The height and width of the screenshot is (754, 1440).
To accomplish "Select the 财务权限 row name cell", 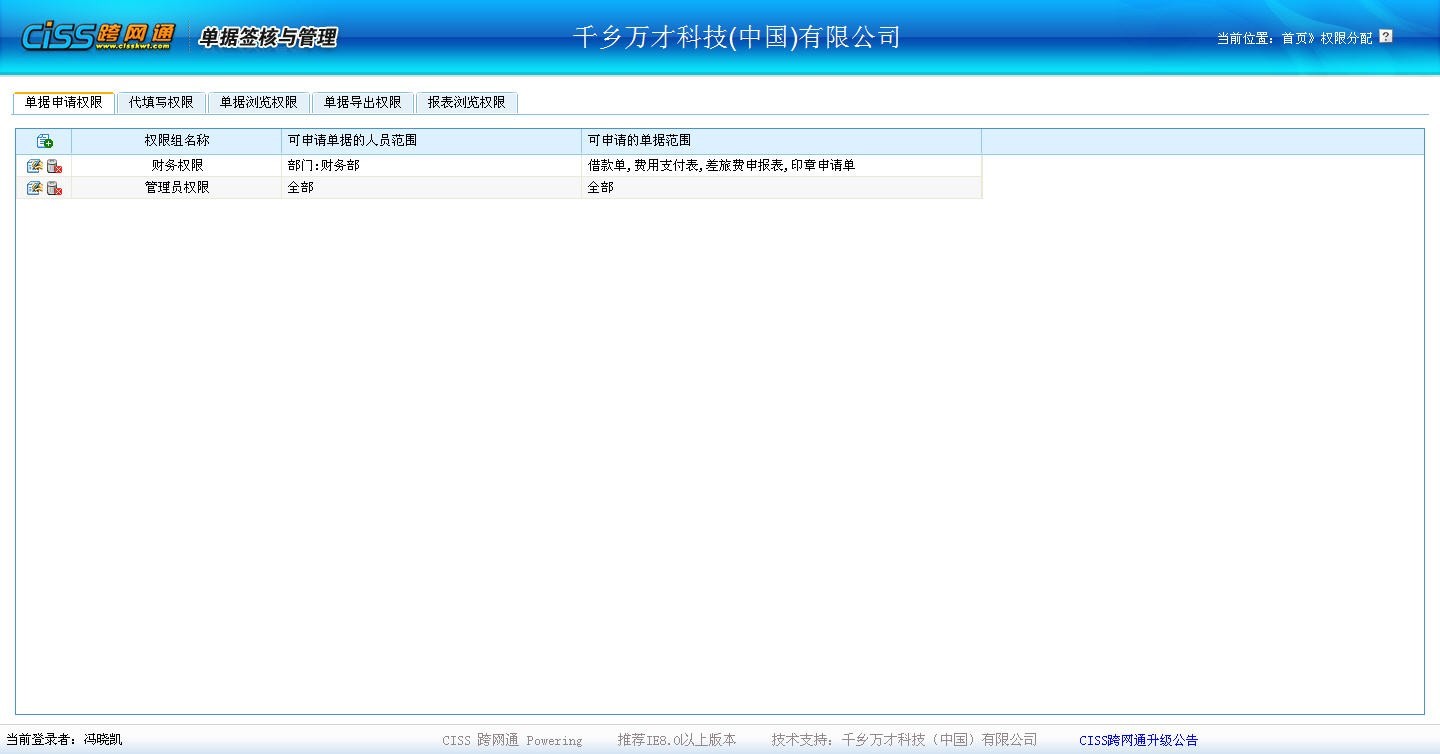I will pos(177,166).
